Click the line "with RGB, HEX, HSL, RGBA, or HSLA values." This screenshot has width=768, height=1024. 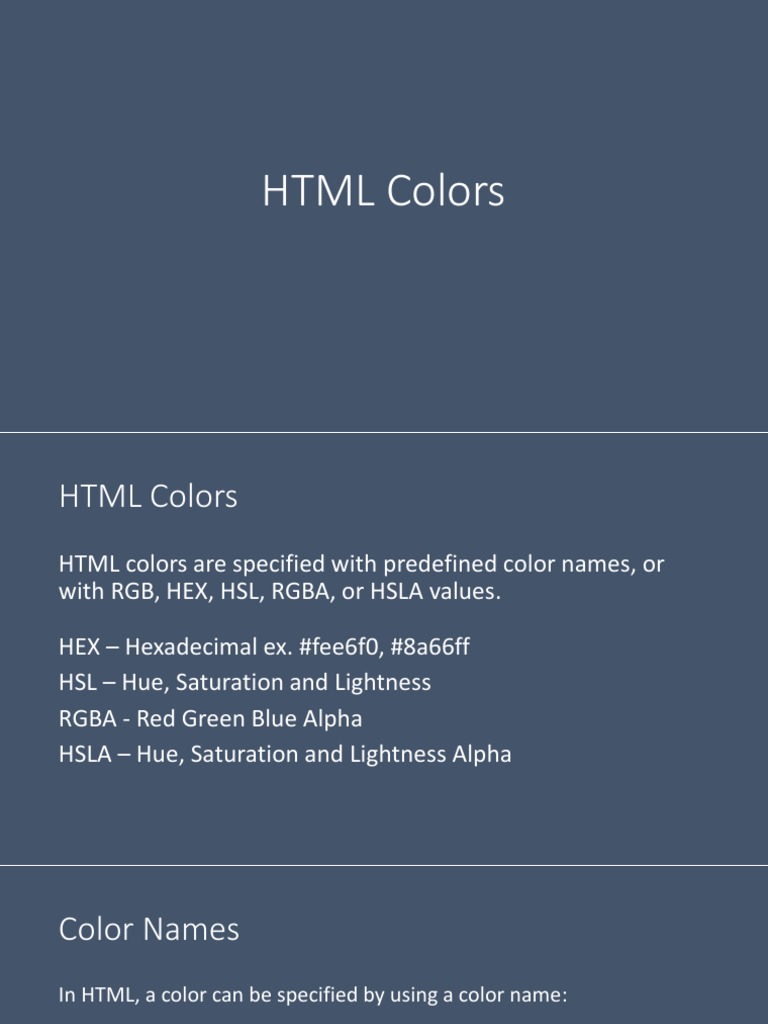point(279,592)
